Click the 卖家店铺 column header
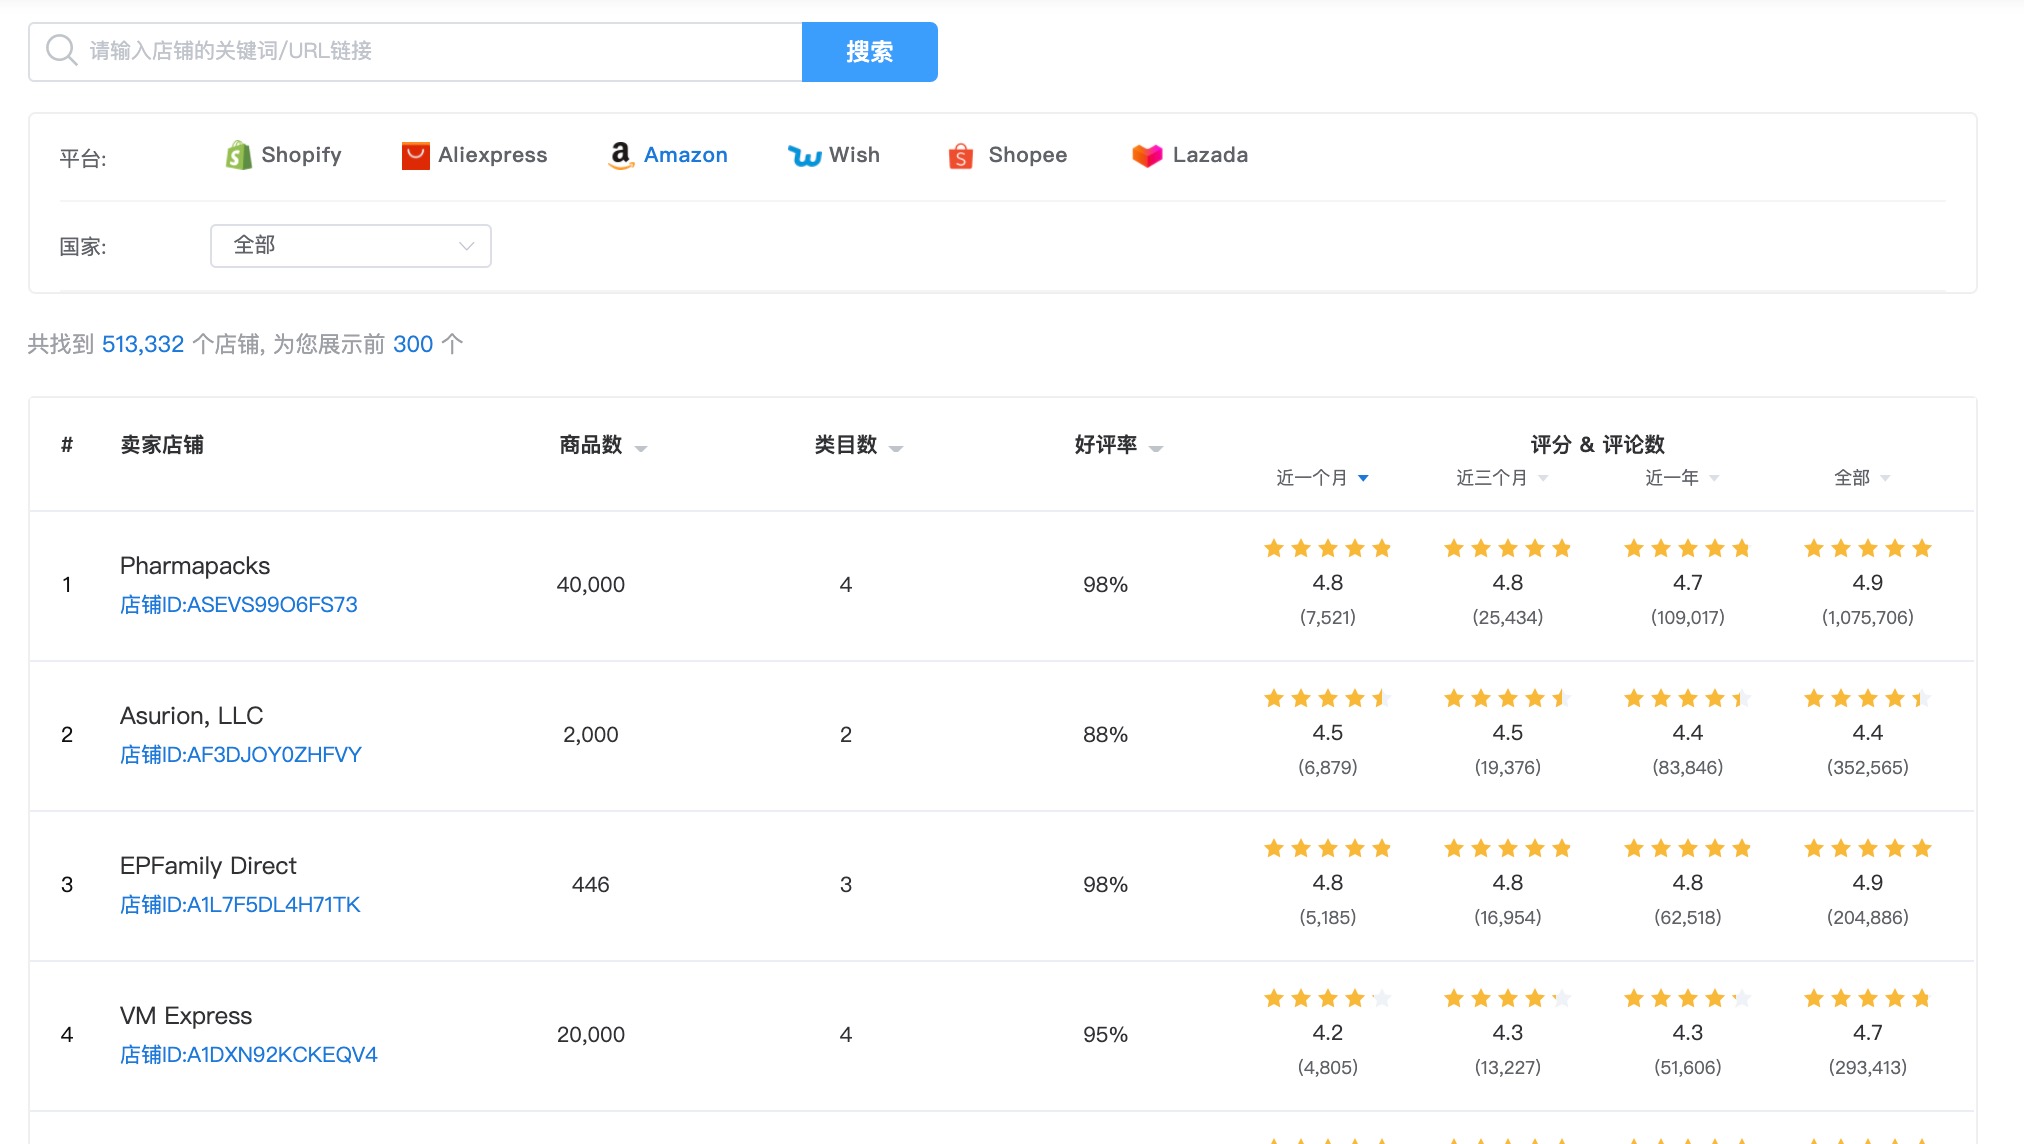Image resolution: width=2024 pixels, height=1144 pixels. [x=162, y=445]
